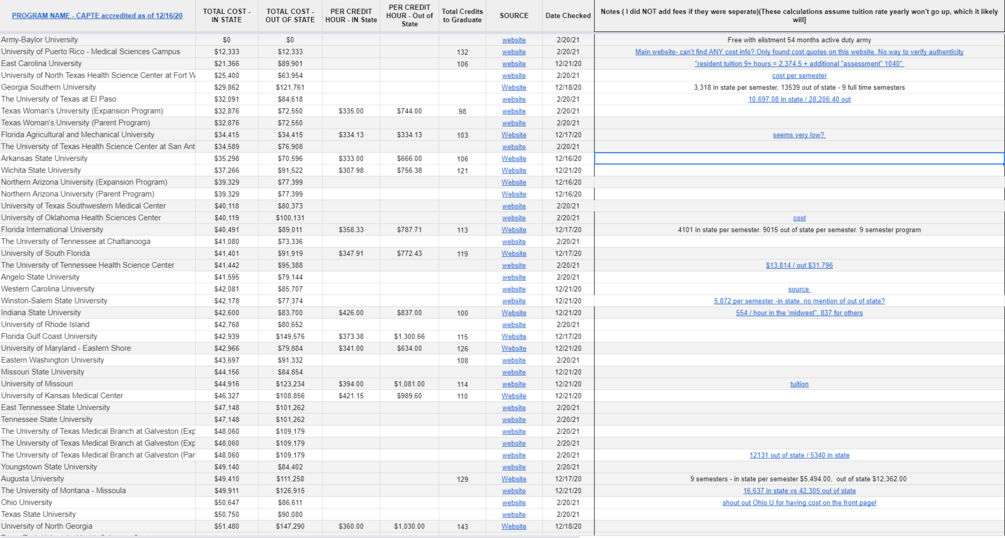Viewport: 1005px width, 538px height.
Task: Select the Notes column header cell
Action: click(799, 16)
